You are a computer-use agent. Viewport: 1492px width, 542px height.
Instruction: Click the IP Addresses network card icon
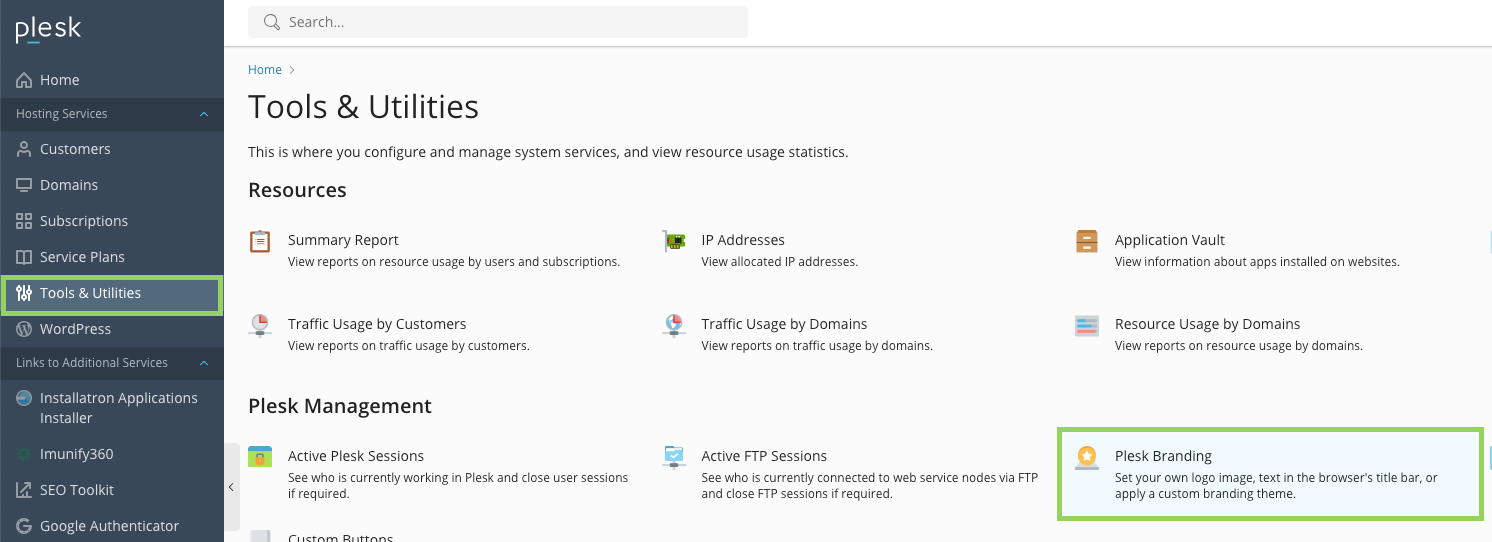[x=674, y=241]
